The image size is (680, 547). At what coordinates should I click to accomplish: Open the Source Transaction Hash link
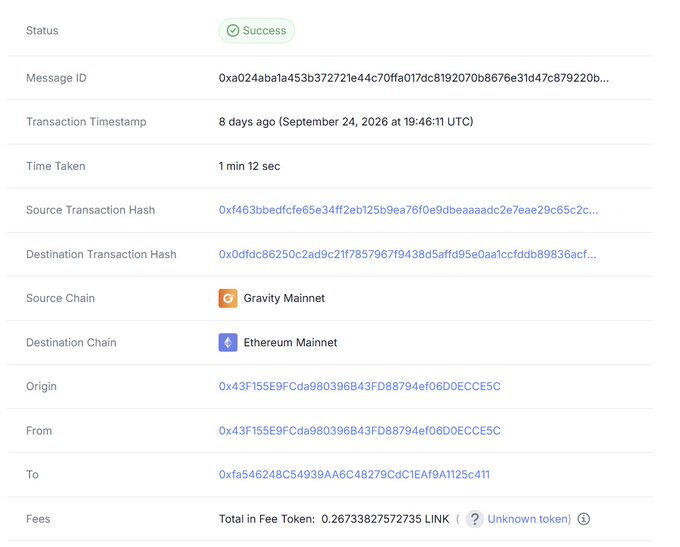tap(408, 210)
